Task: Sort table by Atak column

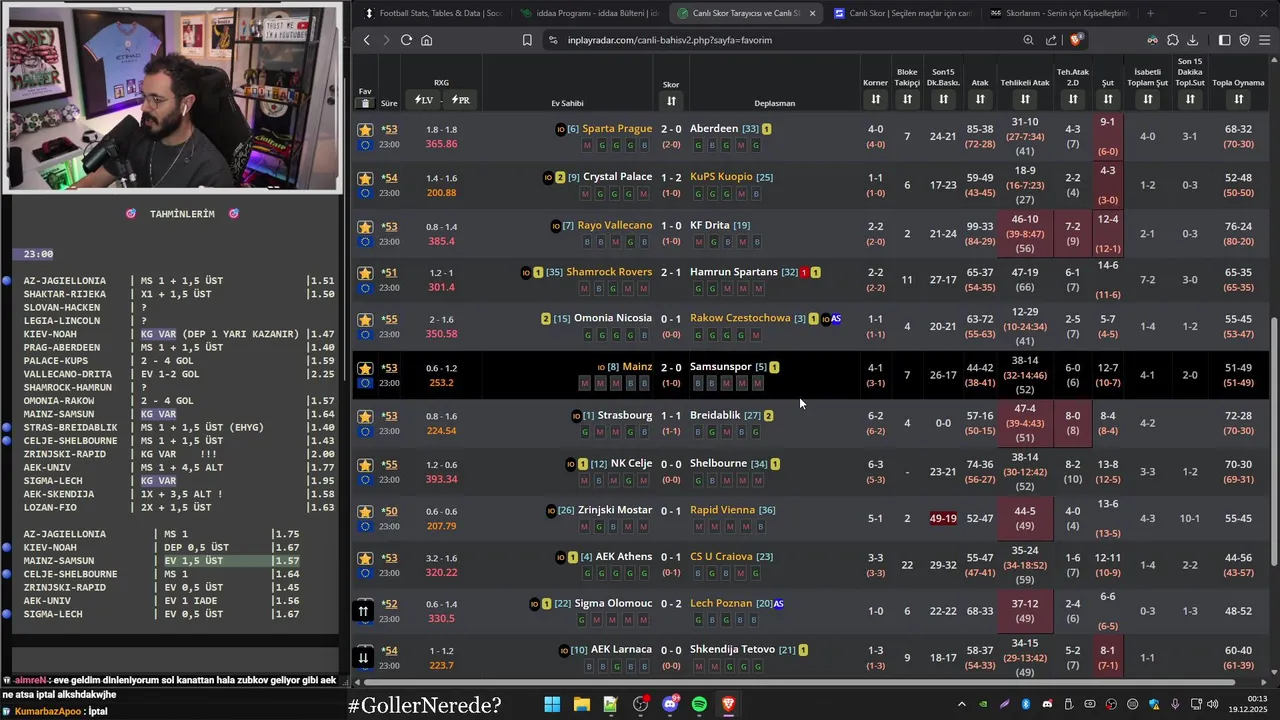Action: pyautogui.click(x=980, y=99)
